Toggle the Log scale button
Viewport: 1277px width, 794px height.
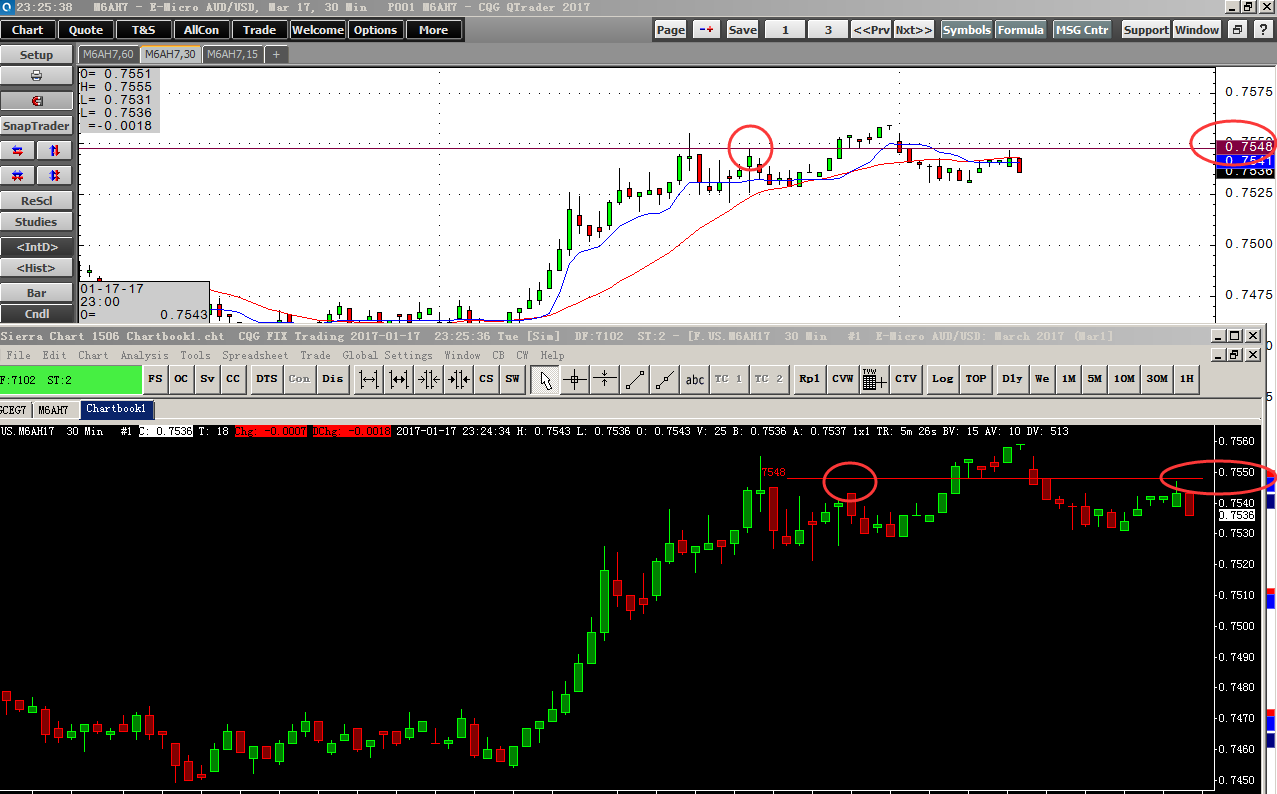[x=942, y=379]
